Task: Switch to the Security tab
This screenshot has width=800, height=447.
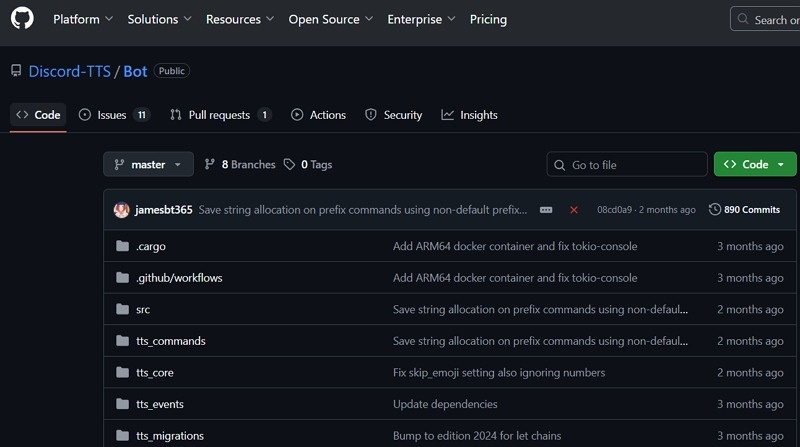Action: (x=393, y=115)
